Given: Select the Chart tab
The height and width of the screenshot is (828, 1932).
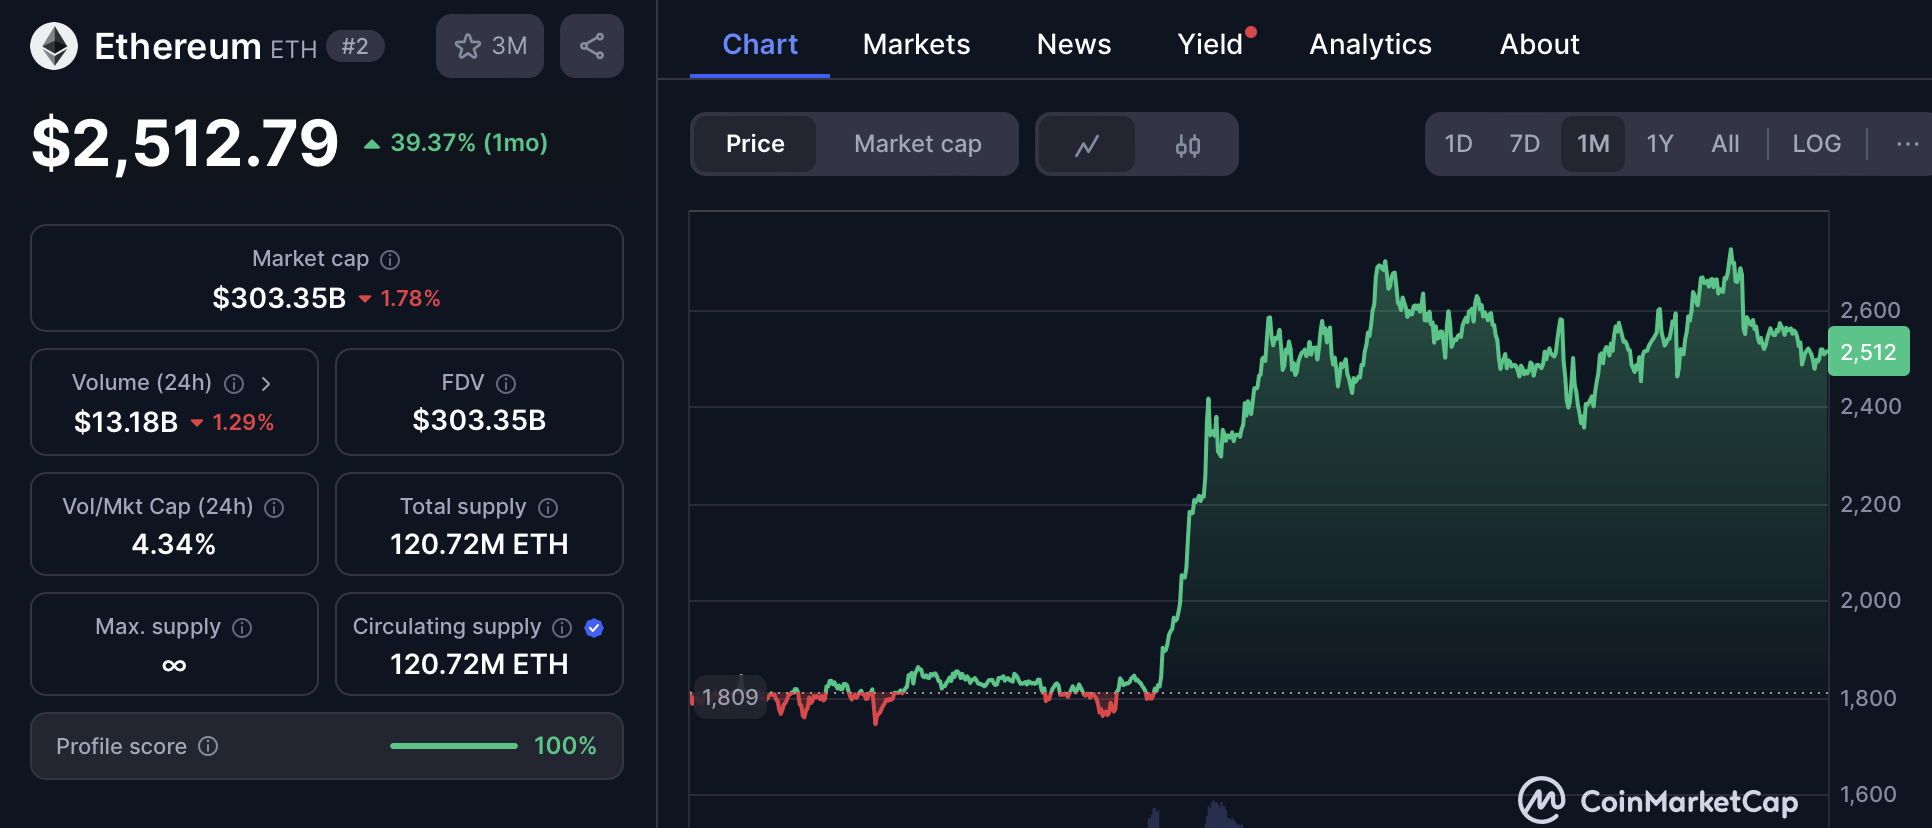Looking at the screenshot, I should click(760, 45).
